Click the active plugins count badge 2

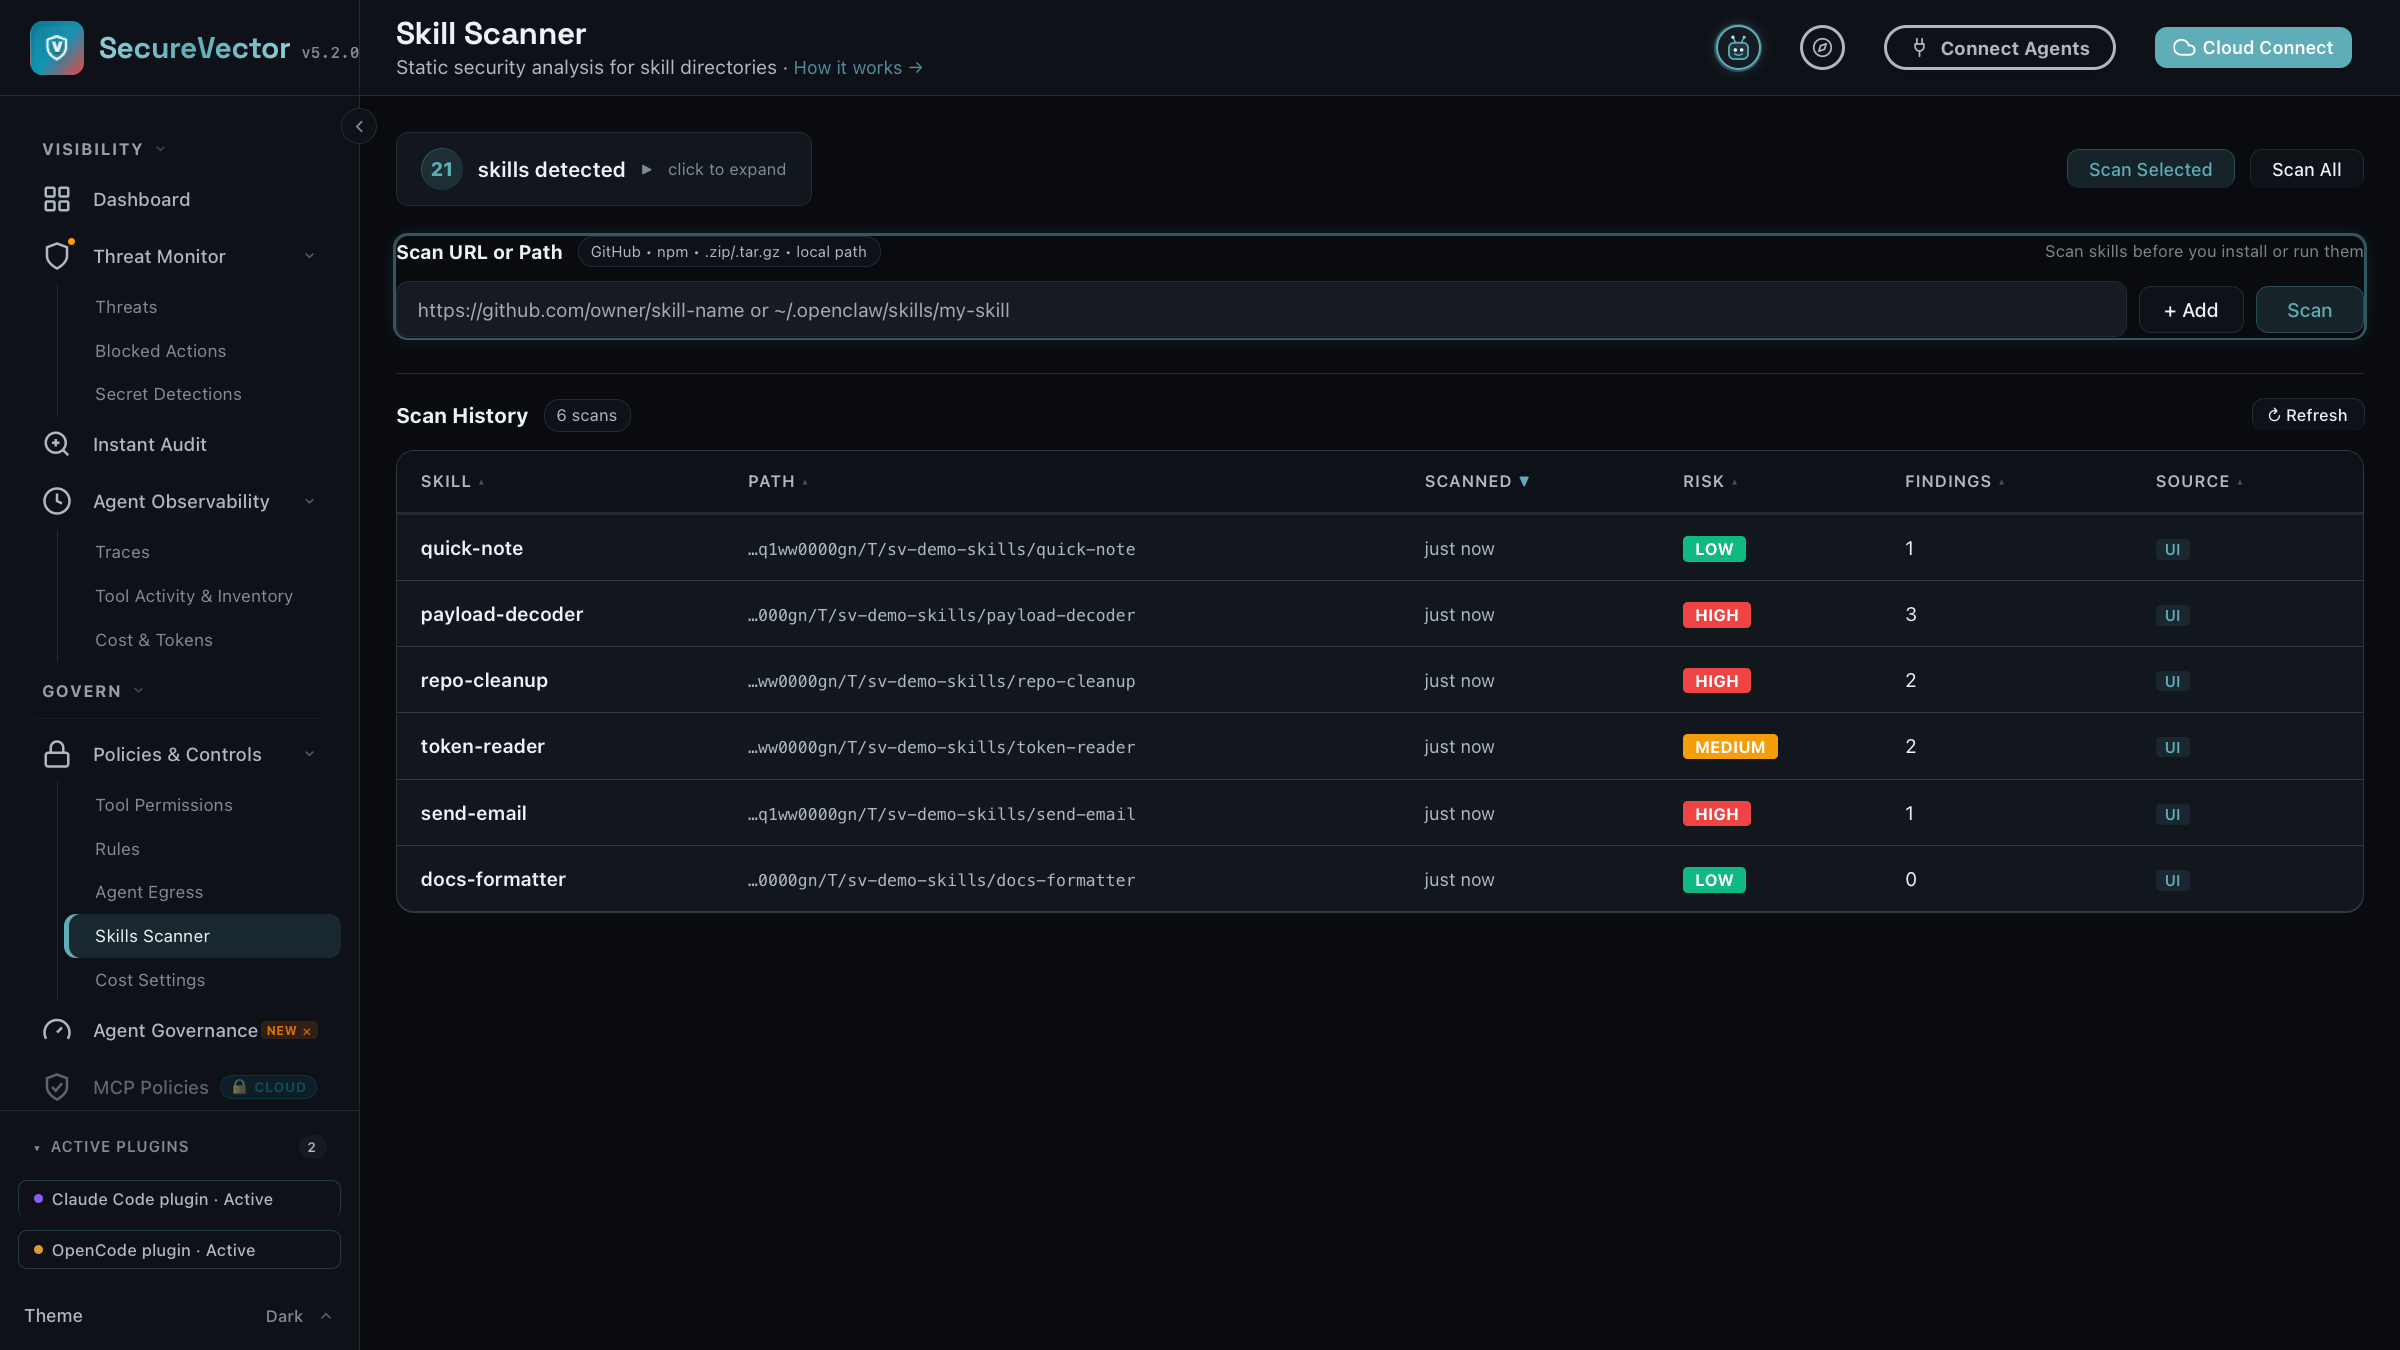click(312, 1147)
